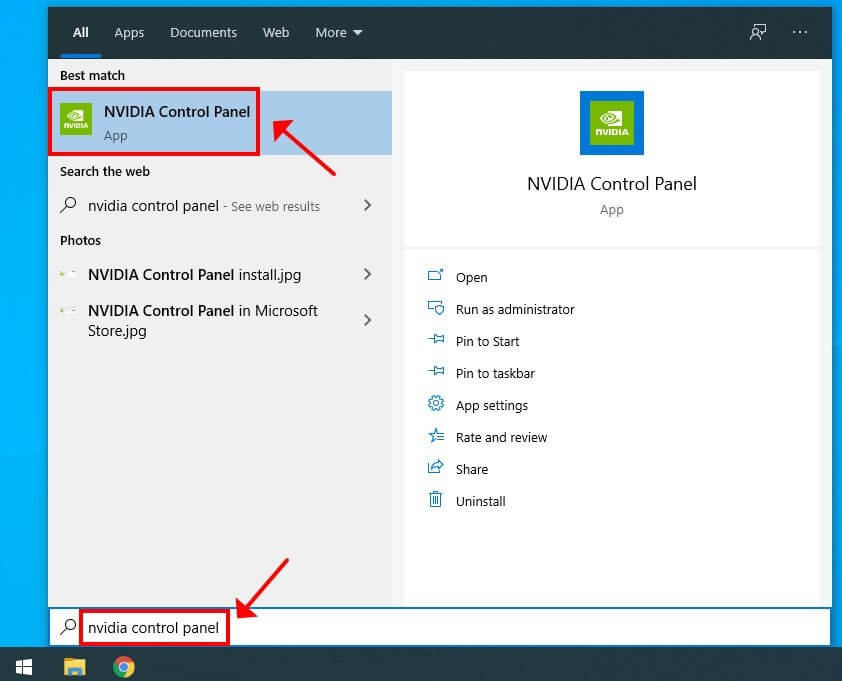This screenshot has height=681, width=842.
Task: Open NVIDIA Control Panel install.jpg photo
Action: tap(194, 275)
